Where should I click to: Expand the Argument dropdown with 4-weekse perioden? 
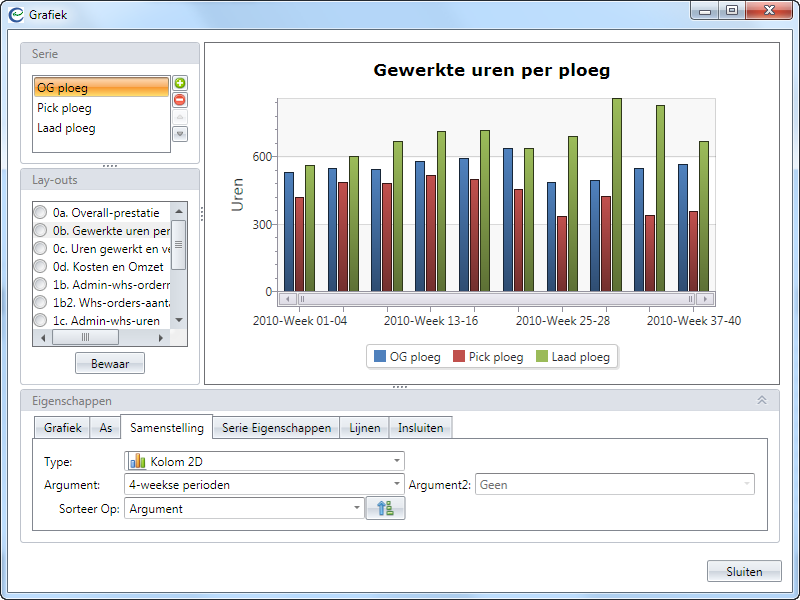(264, 485)
